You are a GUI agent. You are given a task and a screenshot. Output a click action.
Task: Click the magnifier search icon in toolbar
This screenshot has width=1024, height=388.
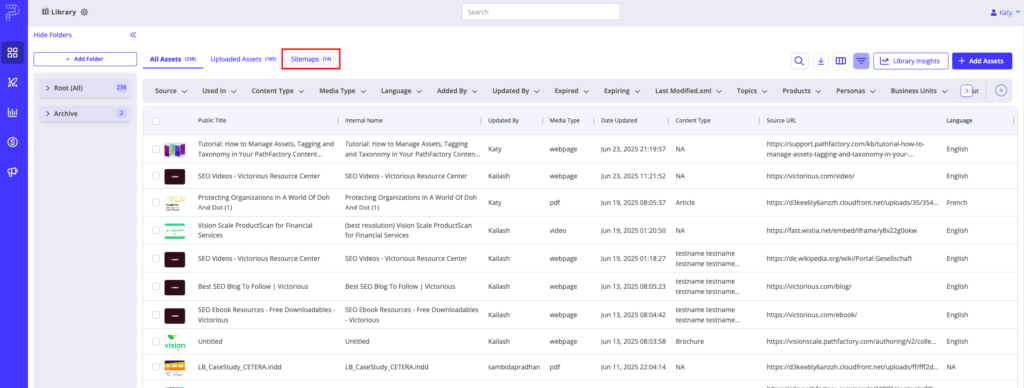(x=799, y=61)
